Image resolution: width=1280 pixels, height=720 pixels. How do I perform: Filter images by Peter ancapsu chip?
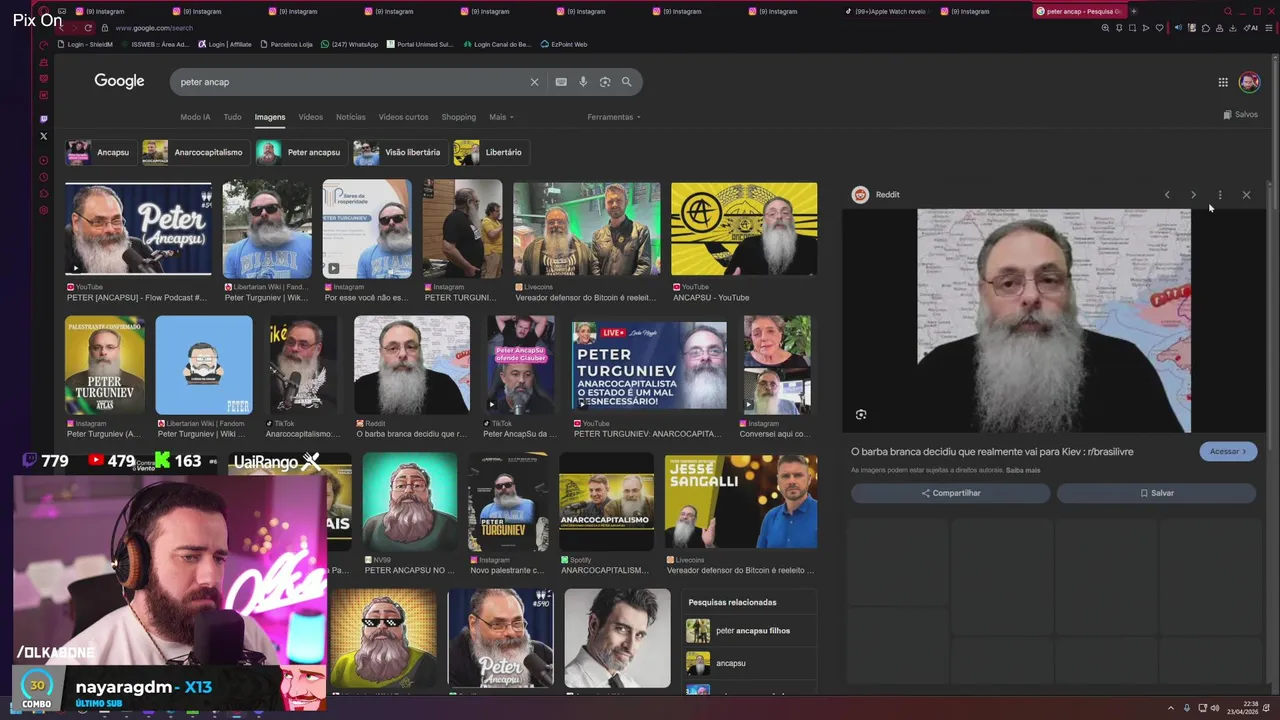[300, 152]
